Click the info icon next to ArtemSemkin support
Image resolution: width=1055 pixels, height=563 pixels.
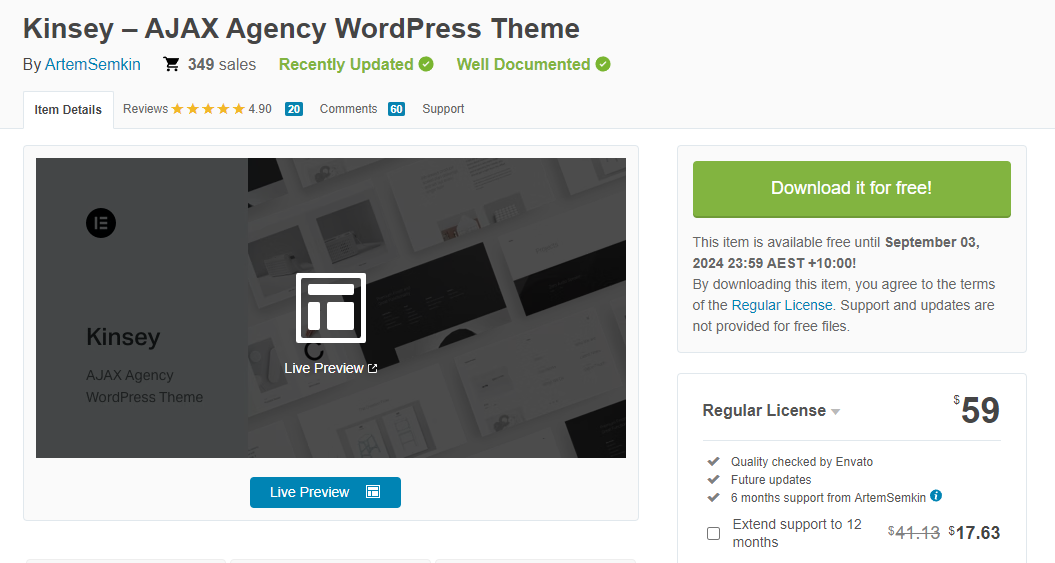pyautogui.click(x=936, y=496)
